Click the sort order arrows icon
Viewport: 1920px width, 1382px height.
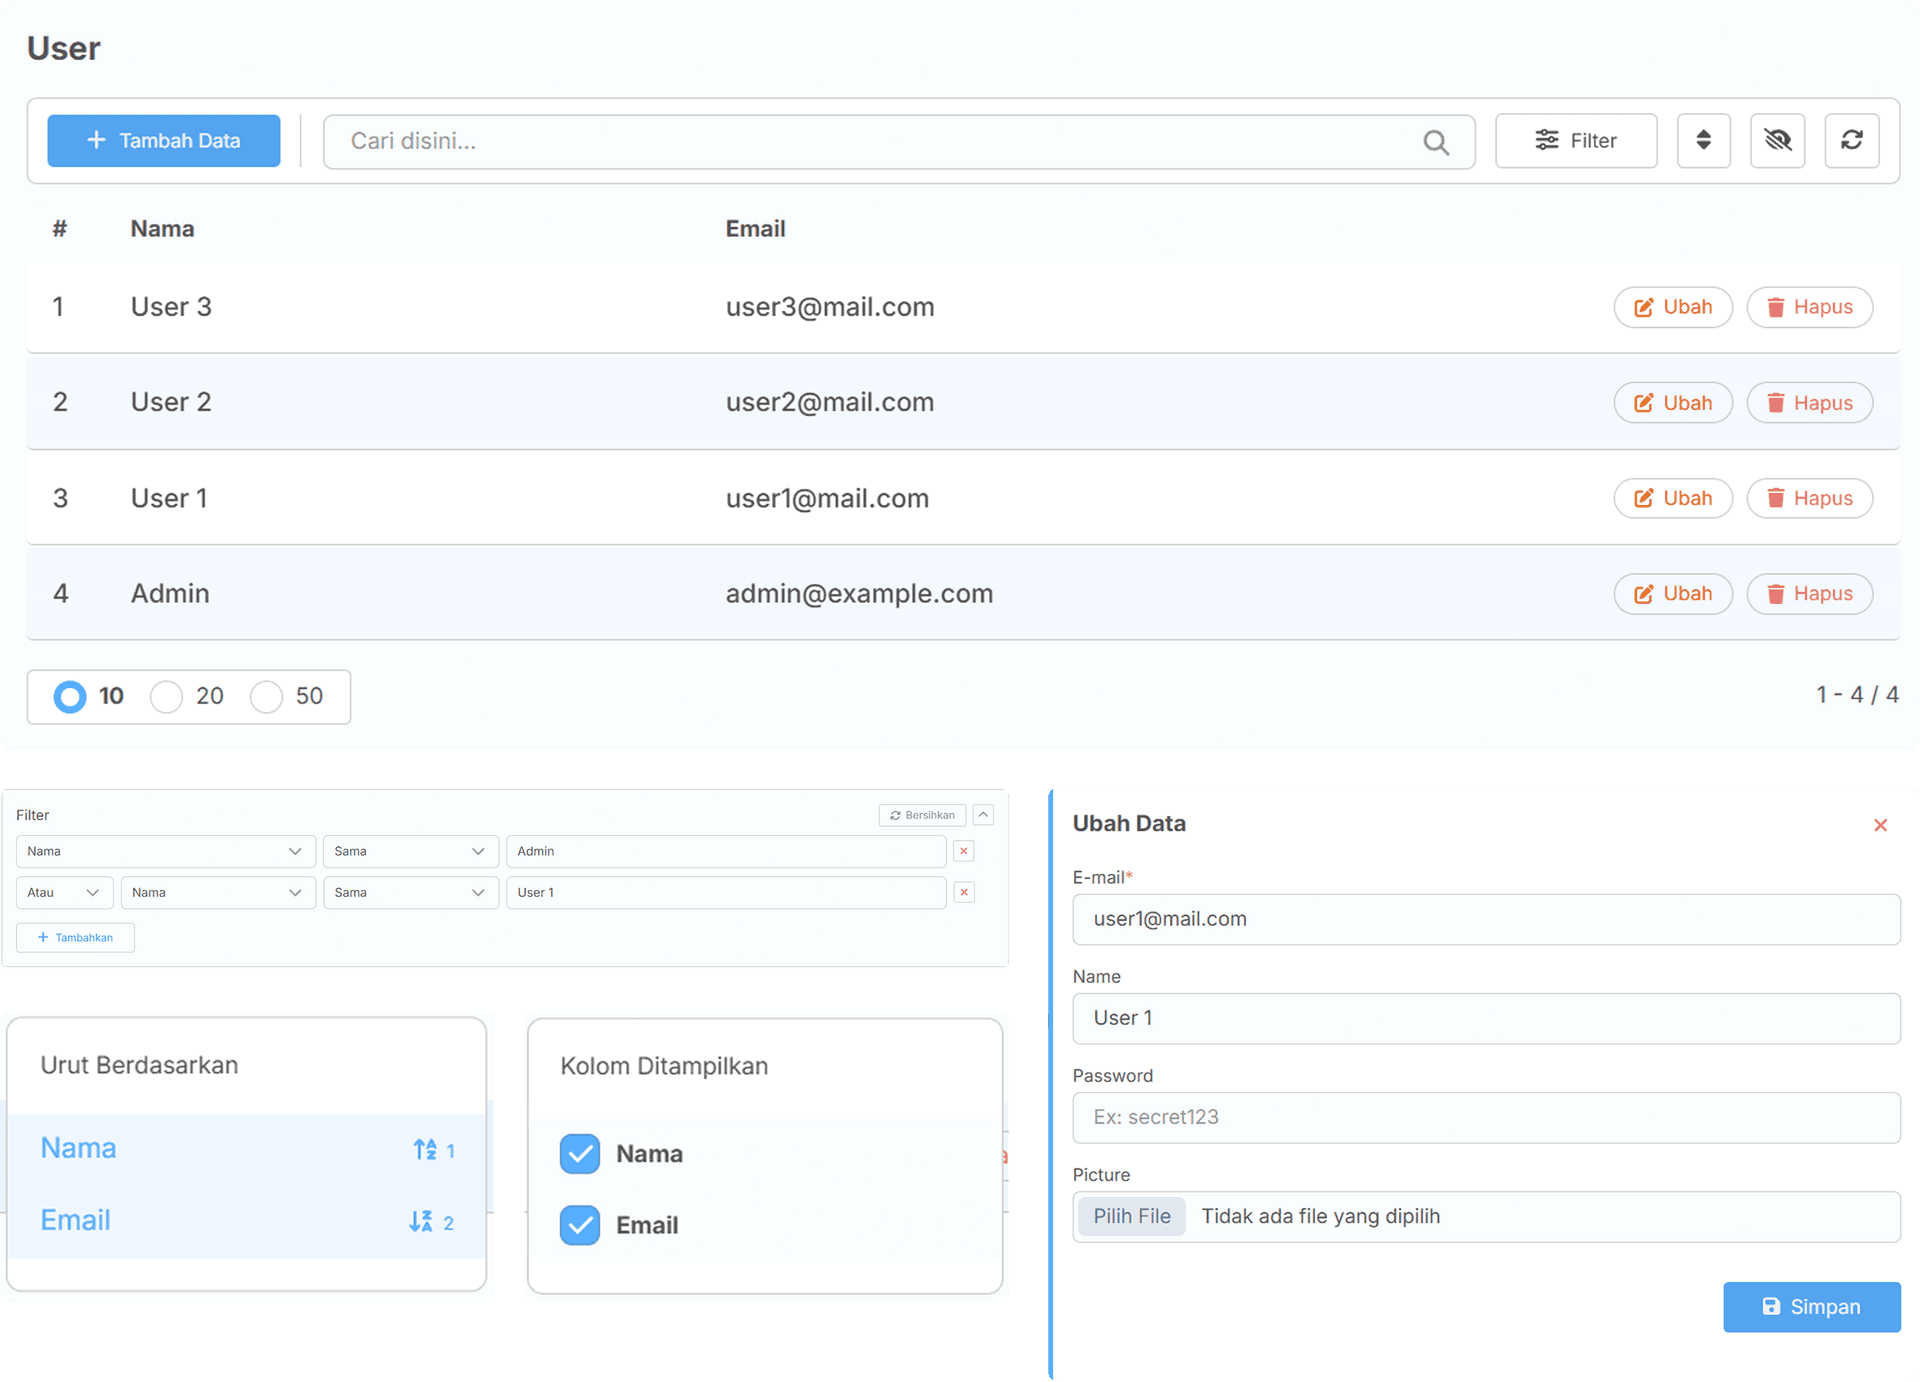[1703, 140]
